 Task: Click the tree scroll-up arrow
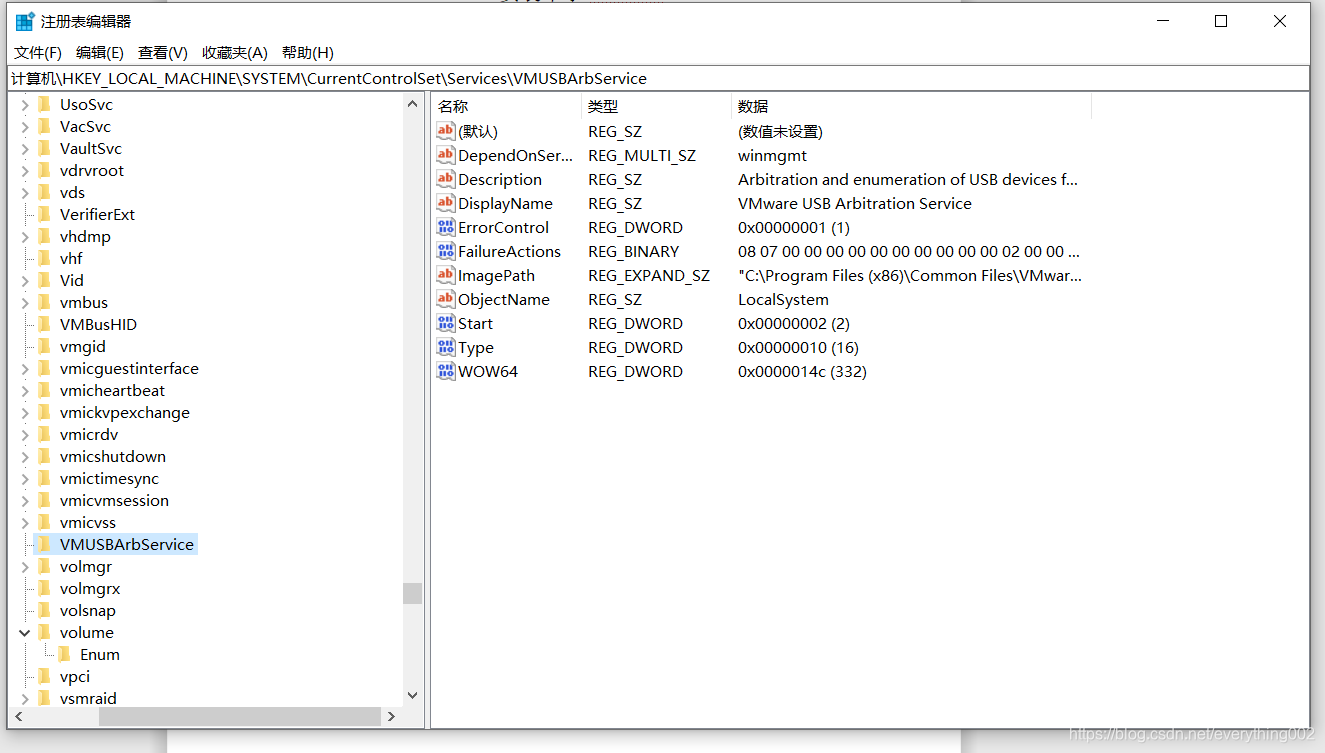point(413,103)
